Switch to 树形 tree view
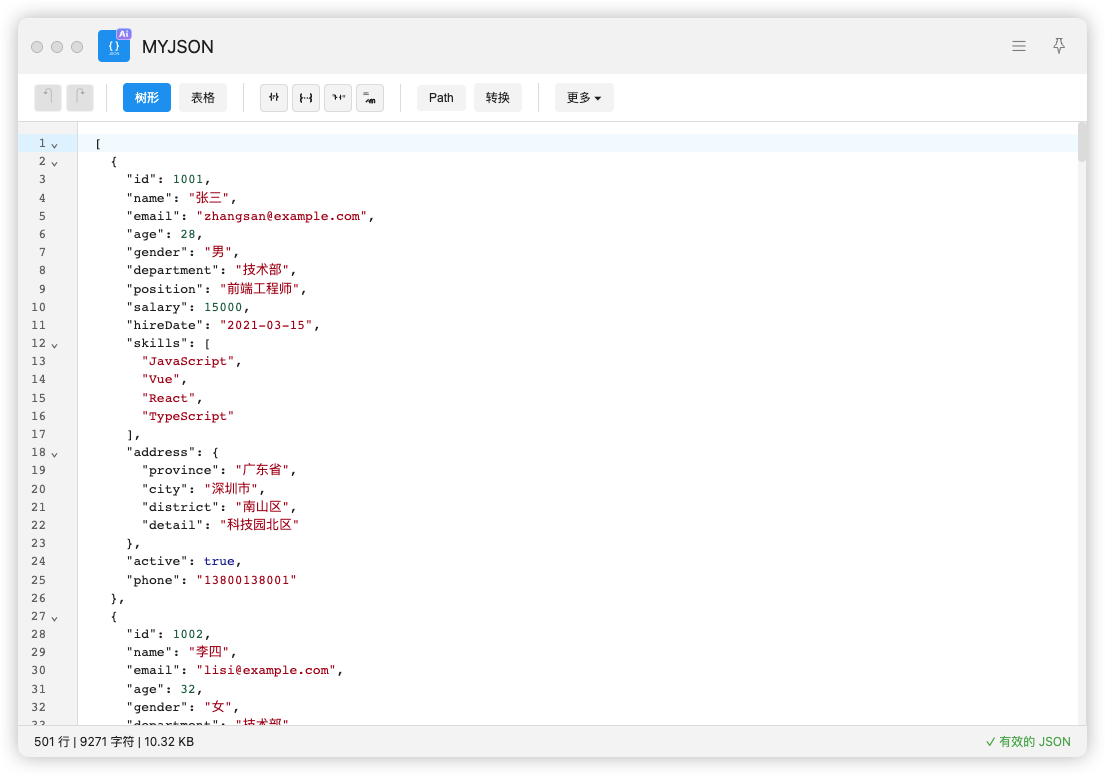 point(147,97)
